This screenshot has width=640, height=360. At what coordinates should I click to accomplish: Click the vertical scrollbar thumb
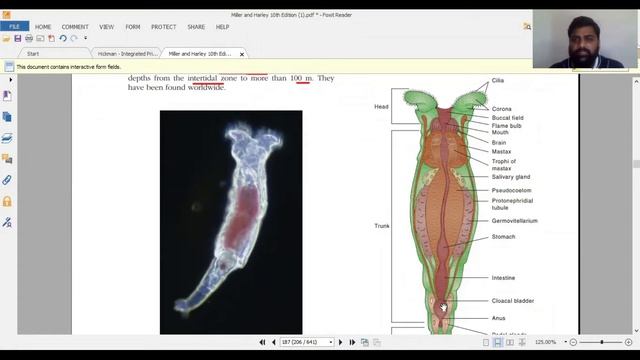(636, 164)
